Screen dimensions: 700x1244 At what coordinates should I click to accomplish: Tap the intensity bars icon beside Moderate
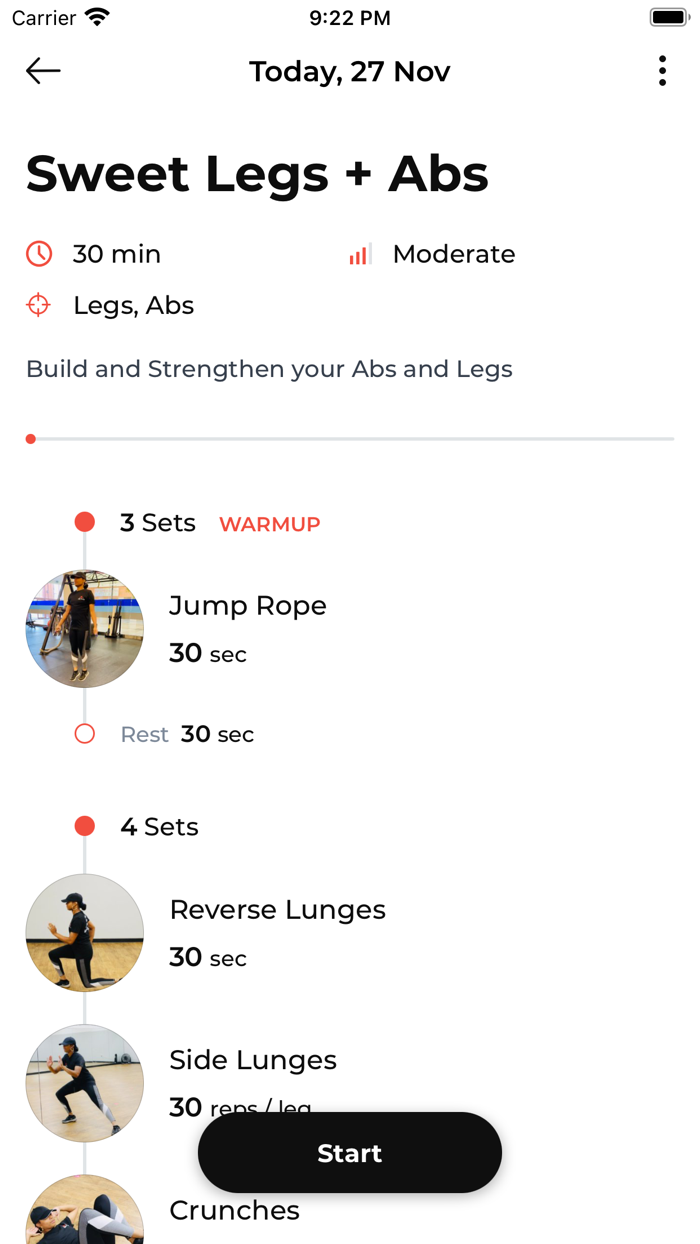(x=359, y=253)
